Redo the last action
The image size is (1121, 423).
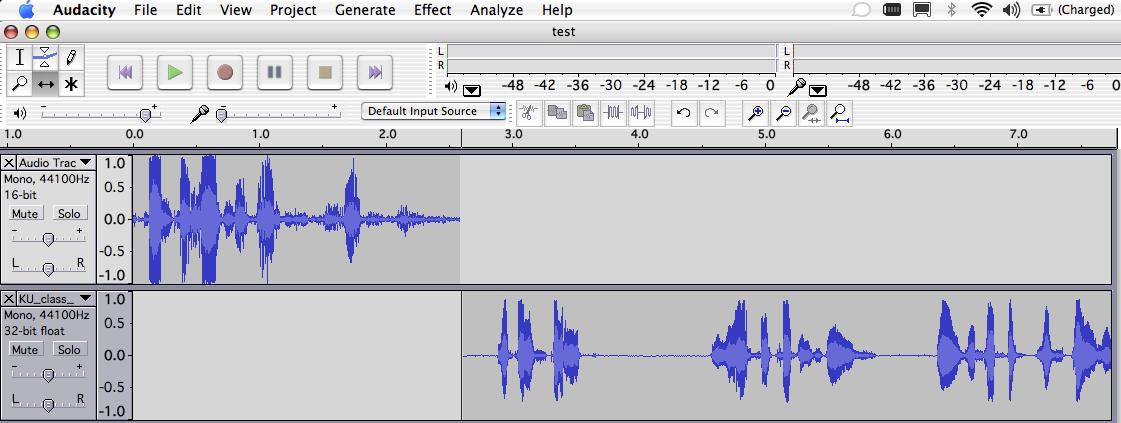pyautogui.click(x=711, y=112)
